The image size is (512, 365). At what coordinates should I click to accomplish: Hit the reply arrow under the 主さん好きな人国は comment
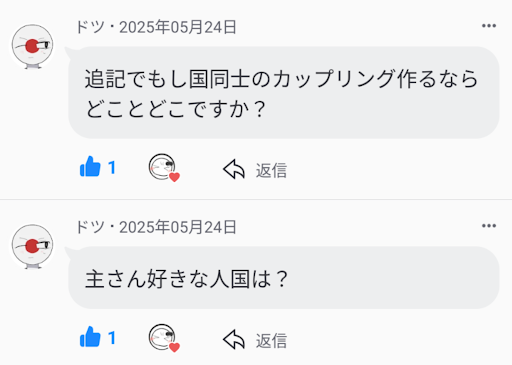coord(234,340)
